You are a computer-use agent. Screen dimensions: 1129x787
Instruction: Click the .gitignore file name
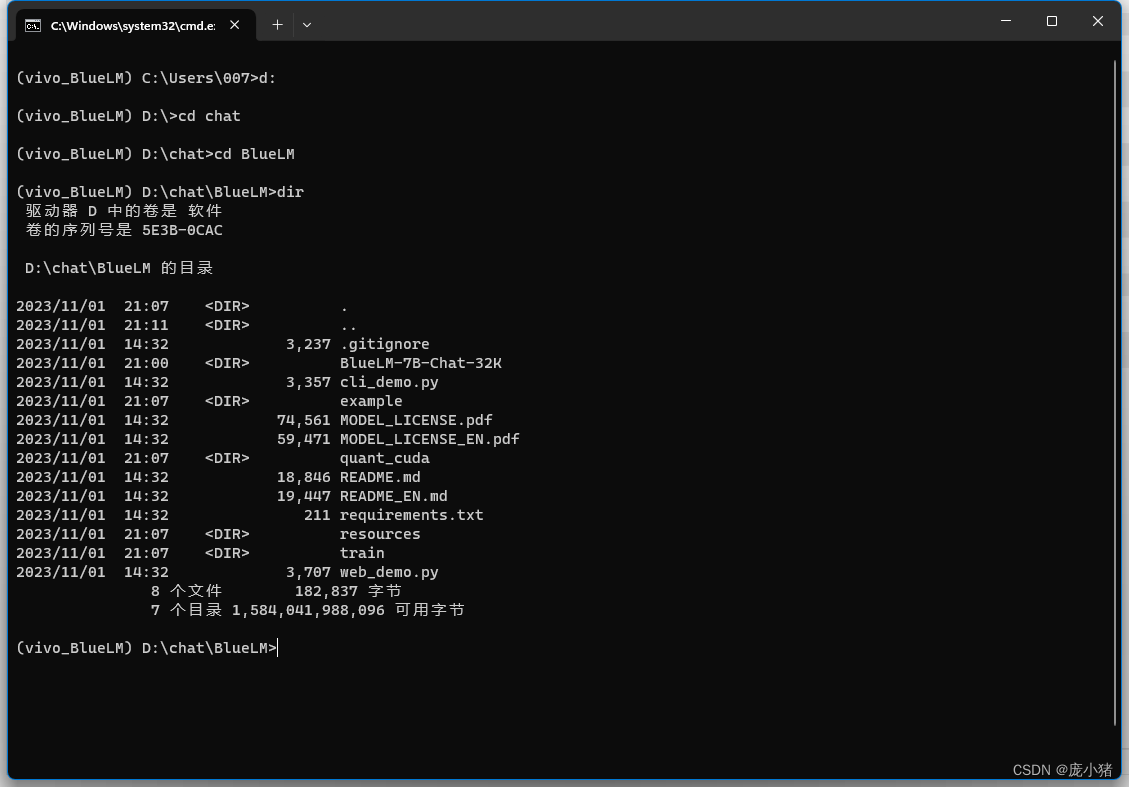pos(384,344)
